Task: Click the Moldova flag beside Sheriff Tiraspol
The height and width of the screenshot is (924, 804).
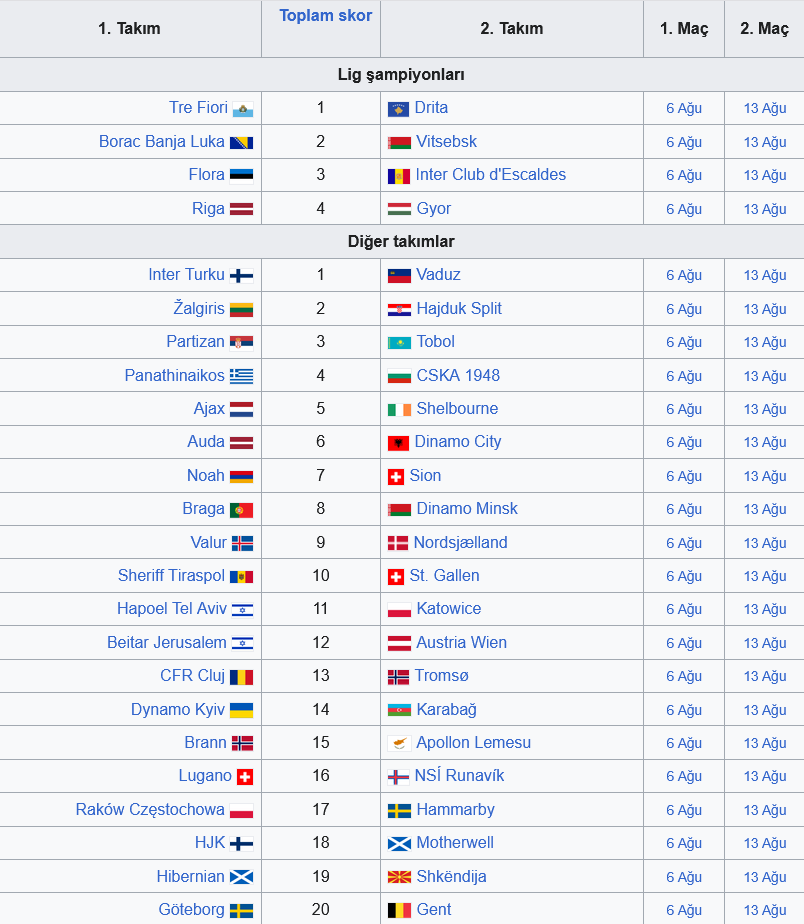Action: coord(242,576)
